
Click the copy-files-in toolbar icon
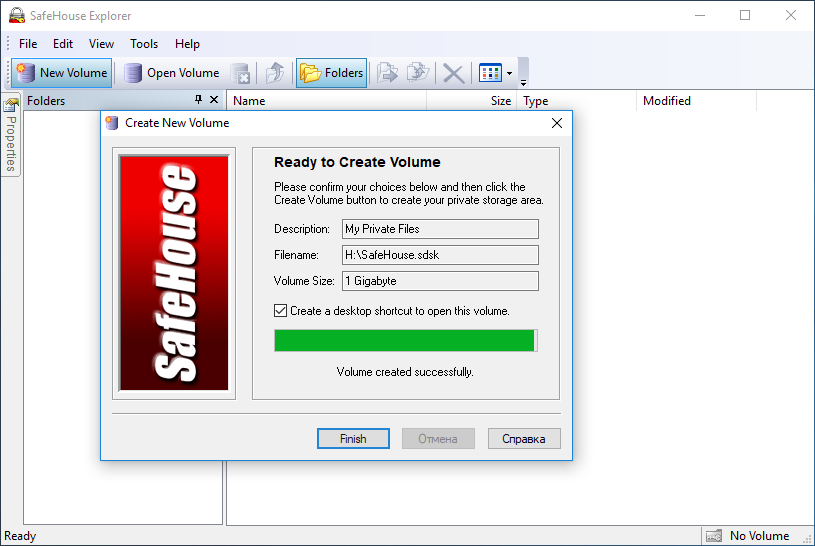tap(418, 73)
